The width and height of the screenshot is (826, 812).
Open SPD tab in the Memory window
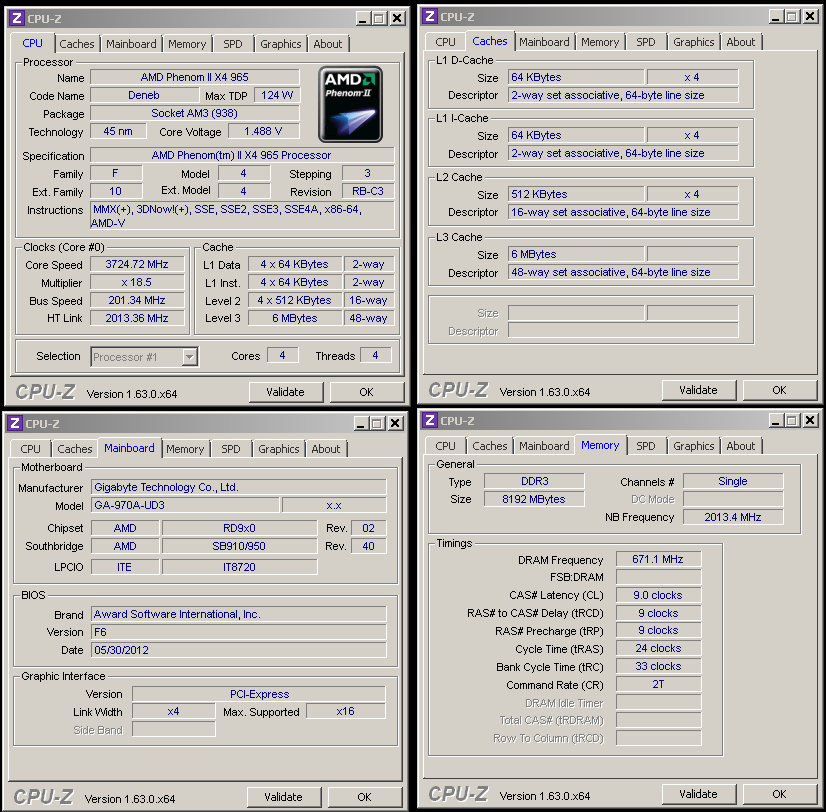(x=646, y=446)
